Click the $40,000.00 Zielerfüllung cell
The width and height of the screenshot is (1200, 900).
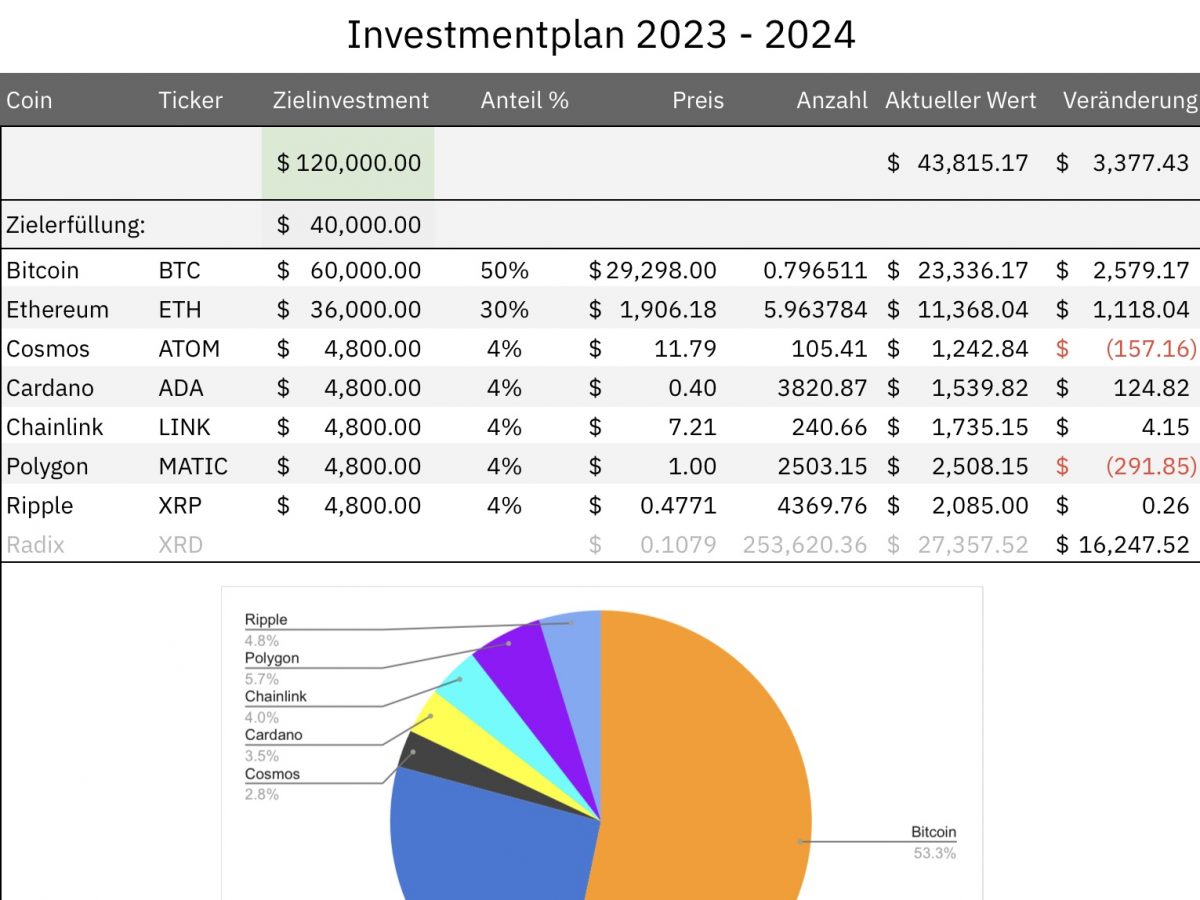[x=348, y=225]
